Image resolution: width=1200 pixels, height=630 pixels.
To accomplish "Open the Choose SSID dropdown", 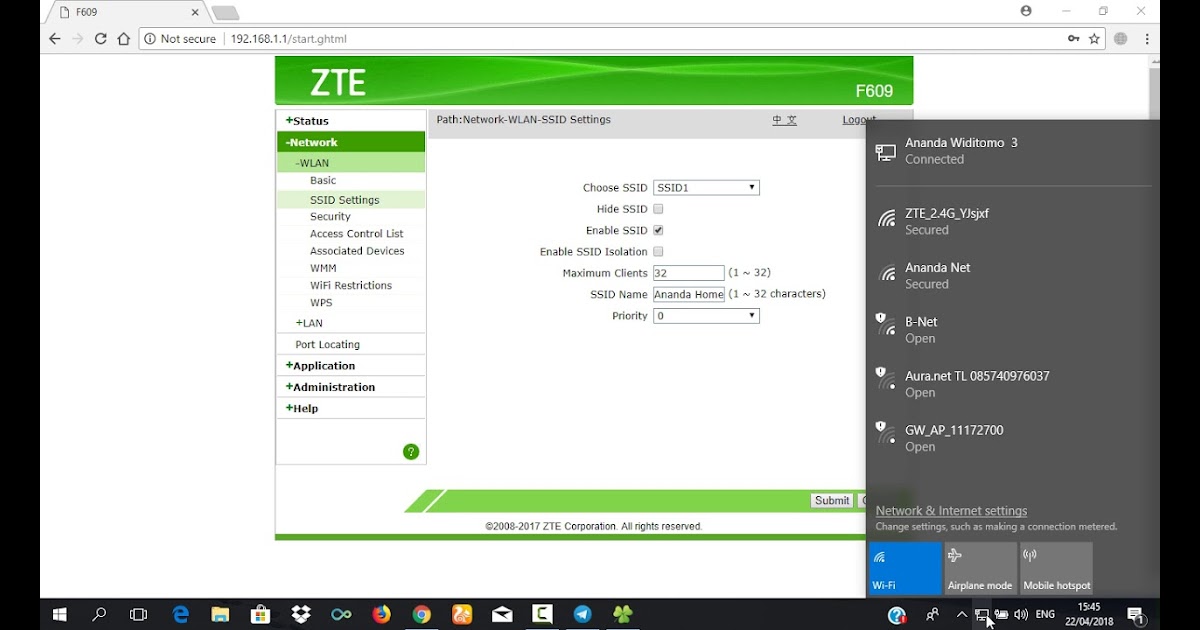I will pyautogui.click(x=706, y=188).
